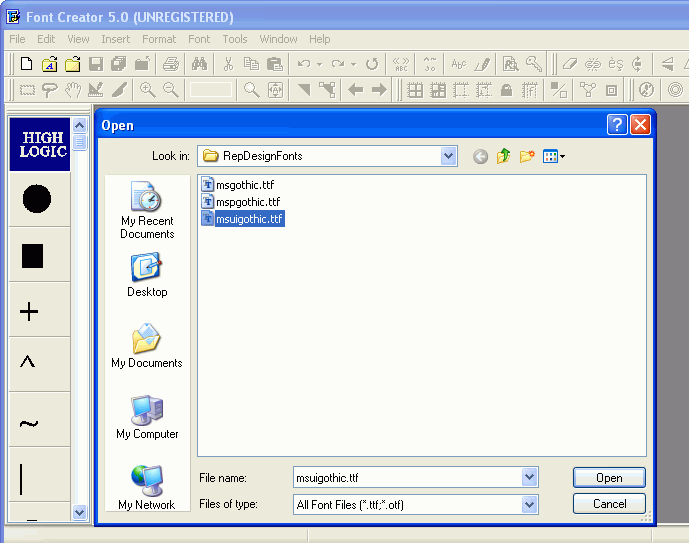Click the Open button
The height and width of the screenshot is (543, 689).
pyautogui.click(x=609, y=478)
